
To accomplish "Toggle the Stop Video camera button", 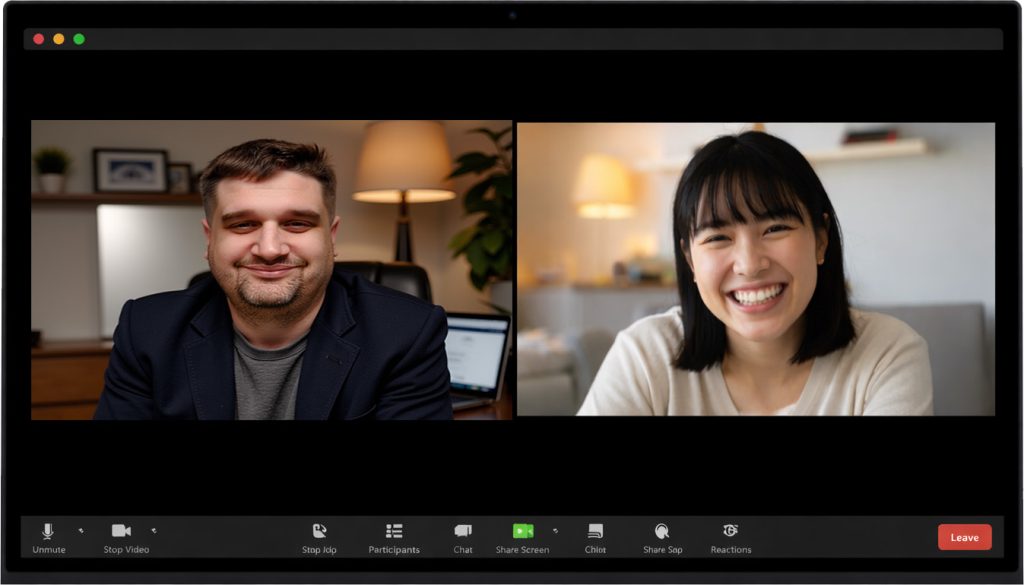I will click(x=121, y=531).
